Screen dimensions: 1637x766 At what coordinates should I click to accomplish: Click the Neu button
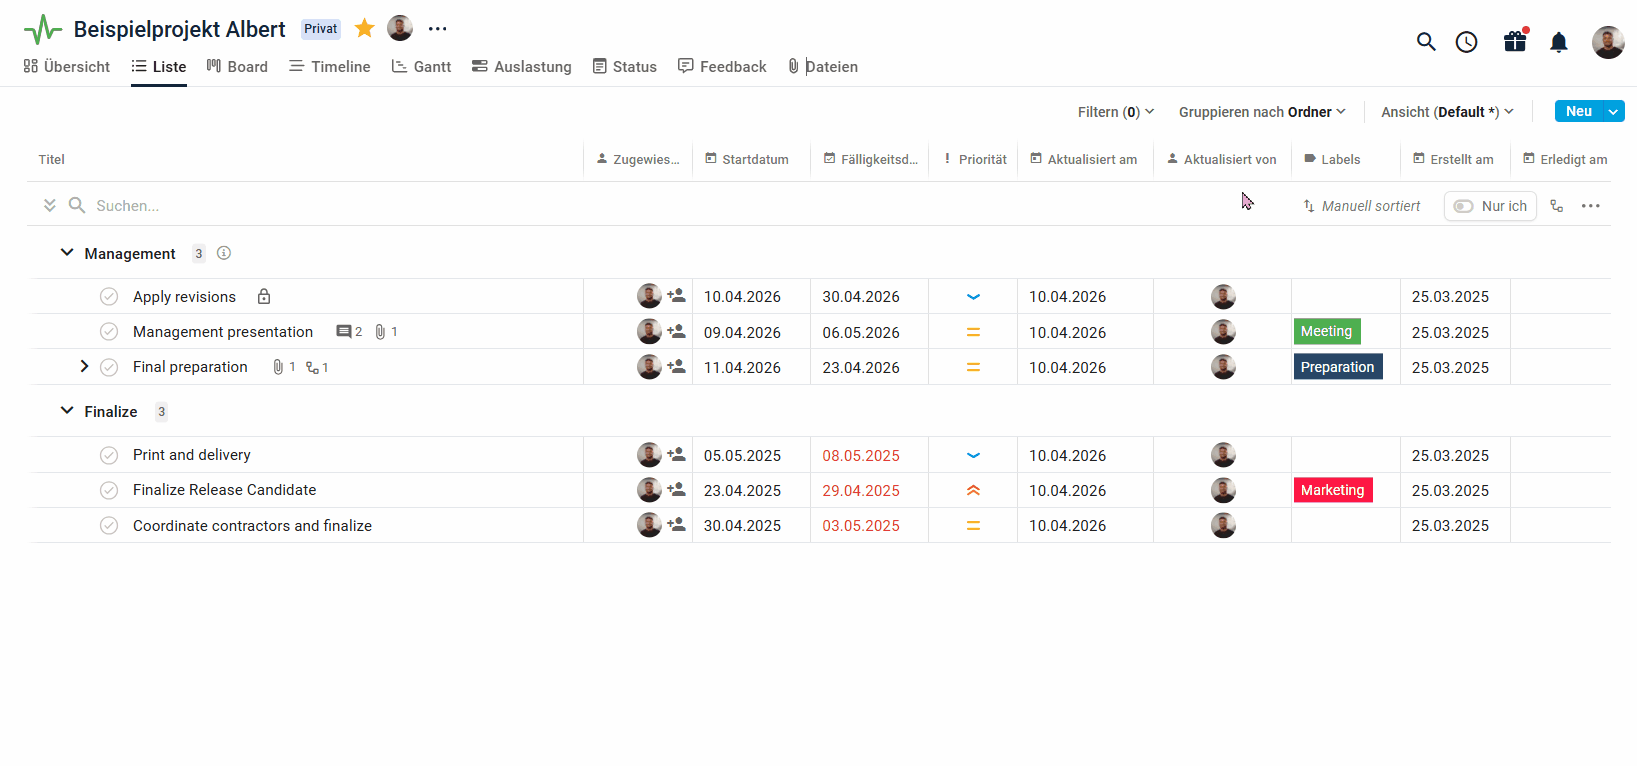point(1578,112)
